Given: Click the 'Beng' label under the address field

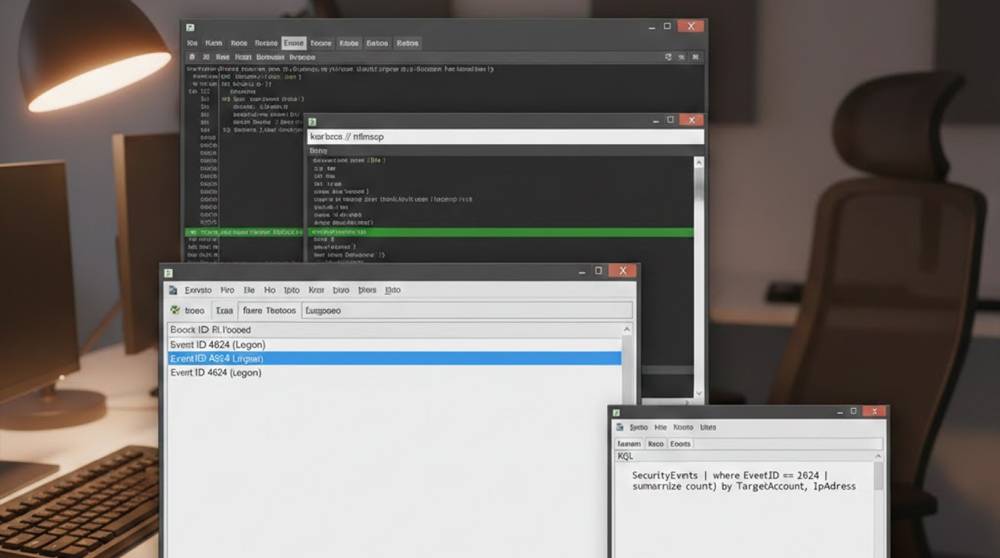Looking at the screenshot, I should 318,151.
